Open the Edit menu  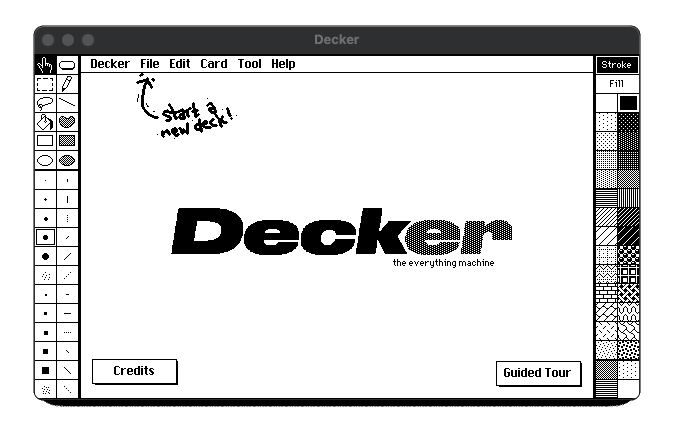click(180, 64)
